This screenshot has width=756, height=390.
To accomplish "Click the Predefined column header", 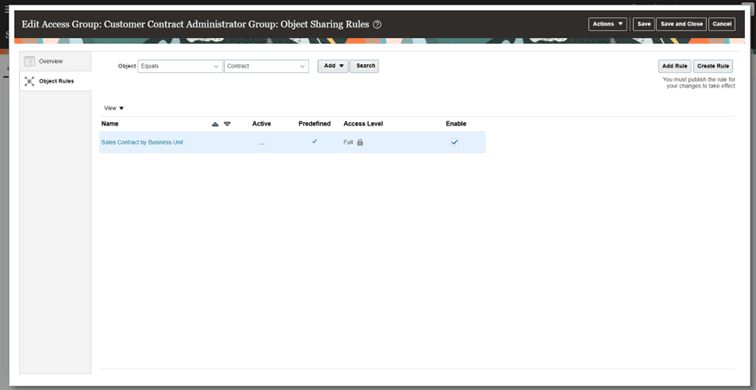I will 314,124.
